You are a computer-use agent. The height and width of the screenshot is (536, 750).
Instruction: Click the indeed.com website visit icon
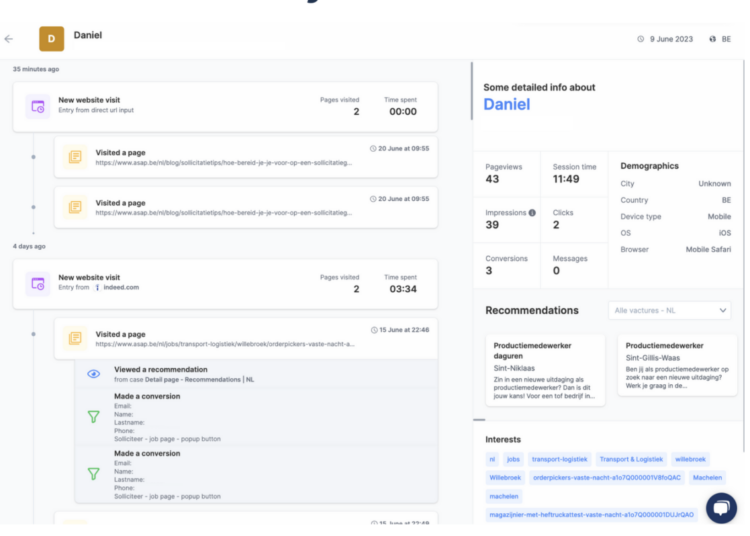tap(37, 283)
